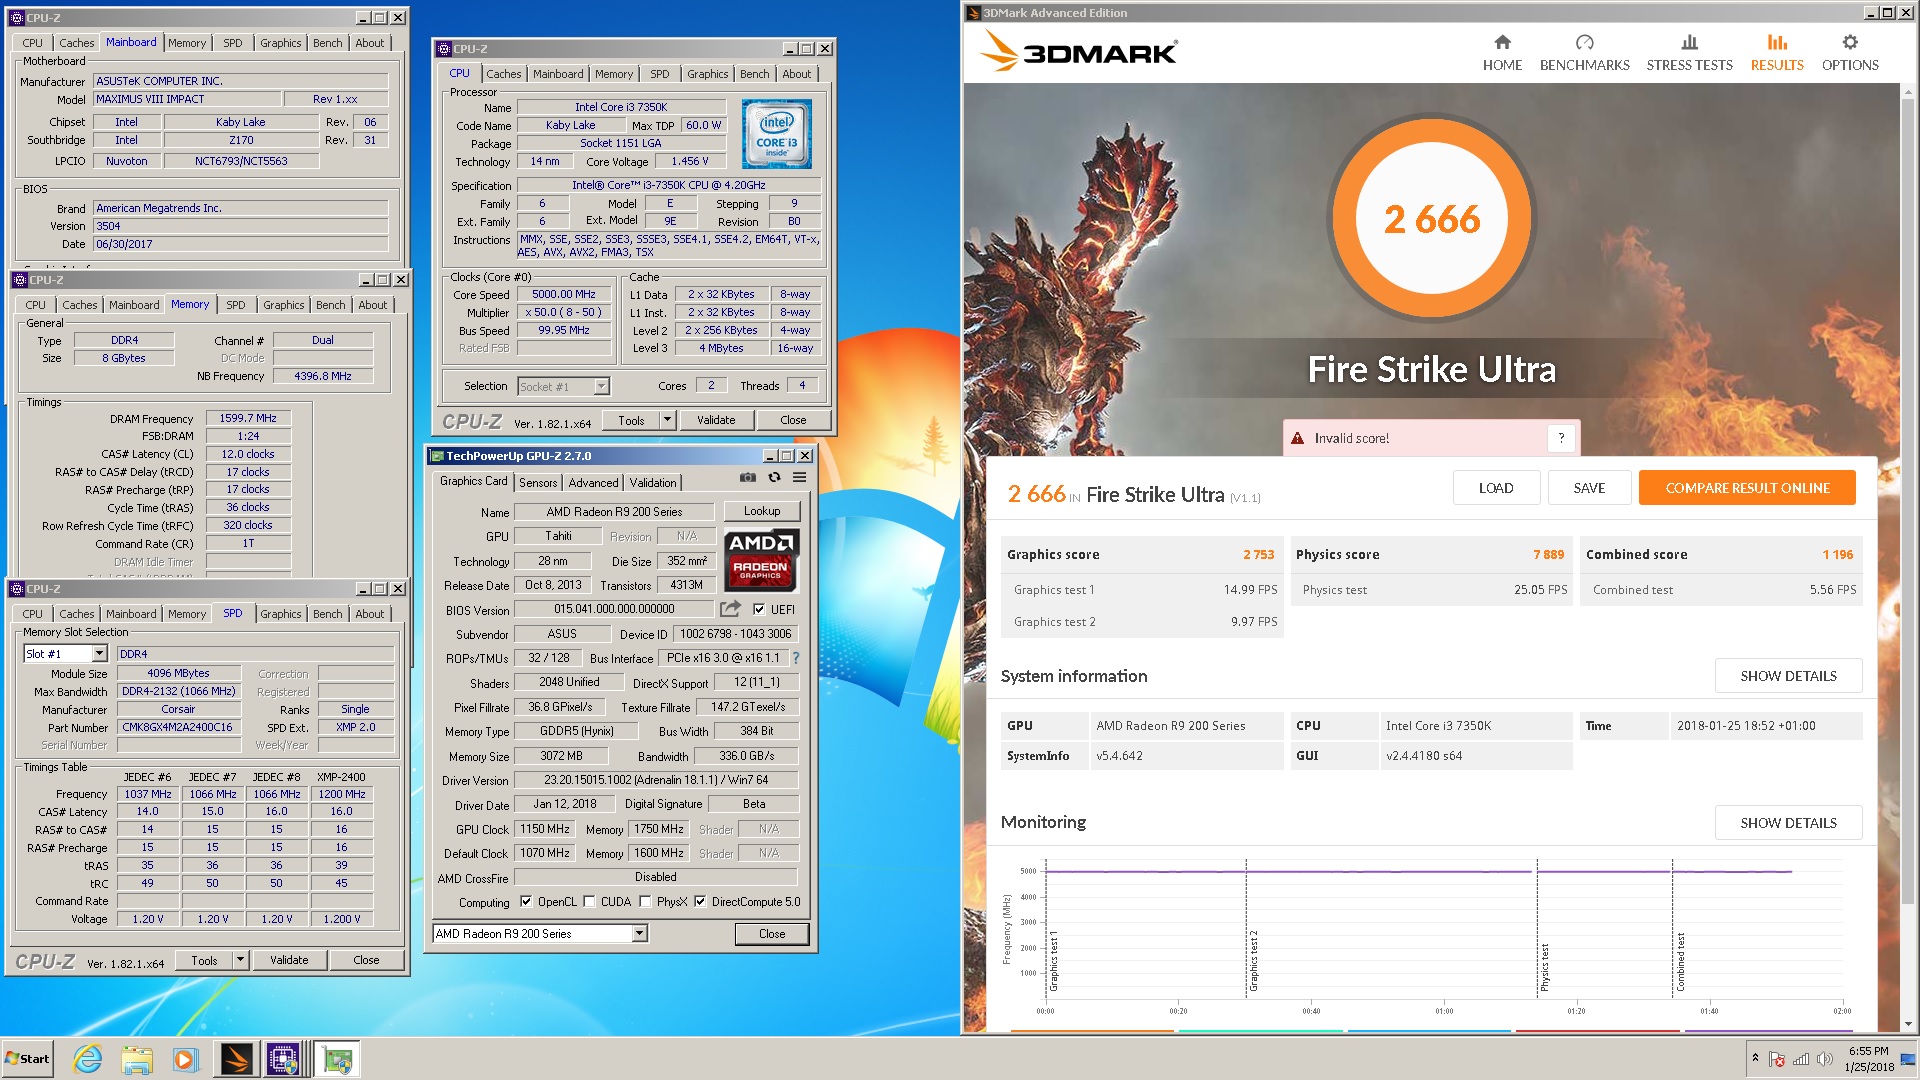Open Action Center flag in system tray
1920x1080 pixels.
pyautogui.click(x=1776, y=1060)
